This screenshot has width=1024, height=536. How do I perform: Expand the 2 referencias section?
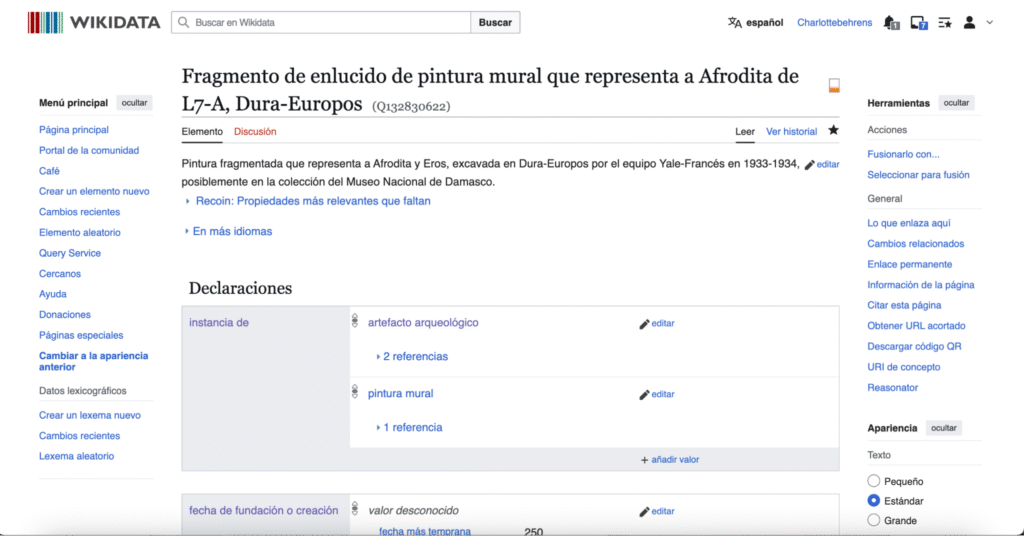[414, 356]
